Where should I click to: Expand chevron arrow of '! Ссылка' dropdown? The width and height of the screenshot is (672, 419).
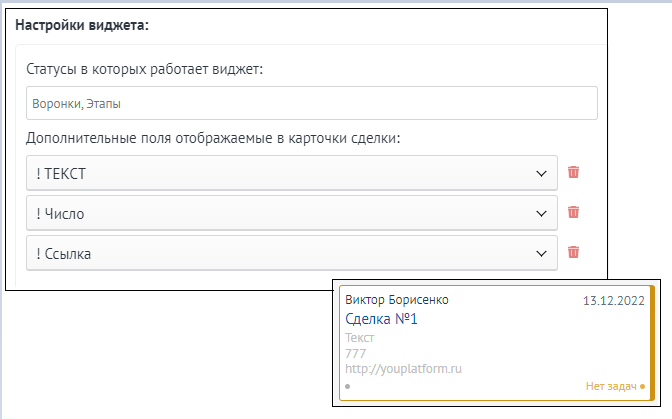(x=541, y=254)
